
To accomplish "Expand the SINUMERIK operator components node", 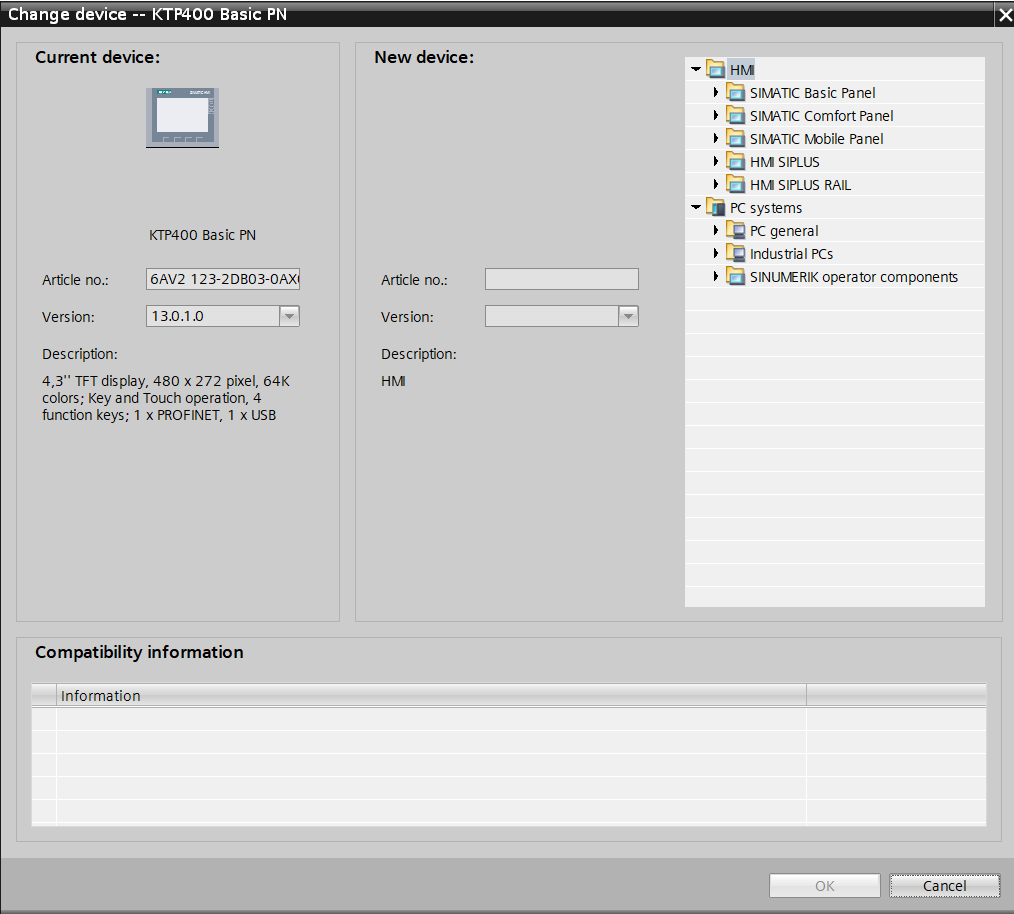I will tap(715, 277).
